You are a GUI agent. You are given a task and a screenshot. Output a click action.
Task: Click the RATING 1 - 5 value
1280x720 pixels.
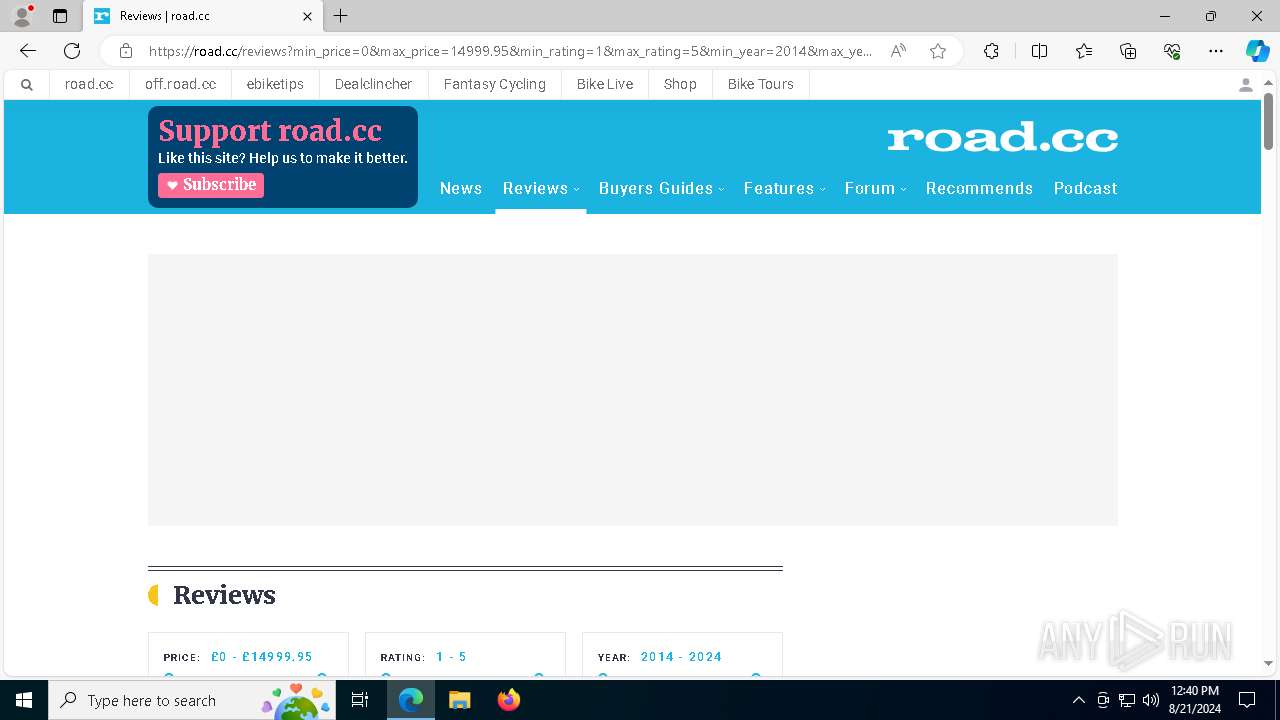point(451,657)
